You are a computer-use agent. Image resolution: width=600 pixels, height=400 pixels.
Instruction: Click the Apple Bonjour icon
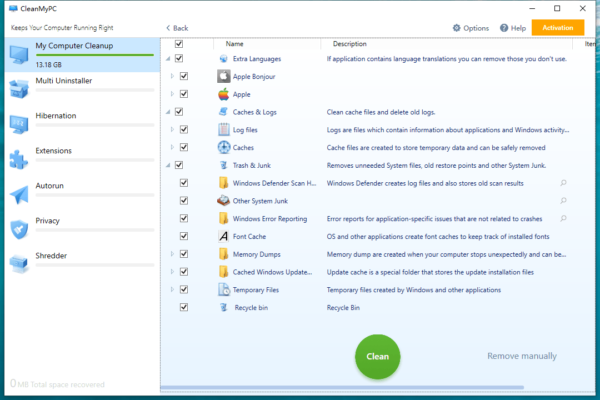click(x=224, y=76)
